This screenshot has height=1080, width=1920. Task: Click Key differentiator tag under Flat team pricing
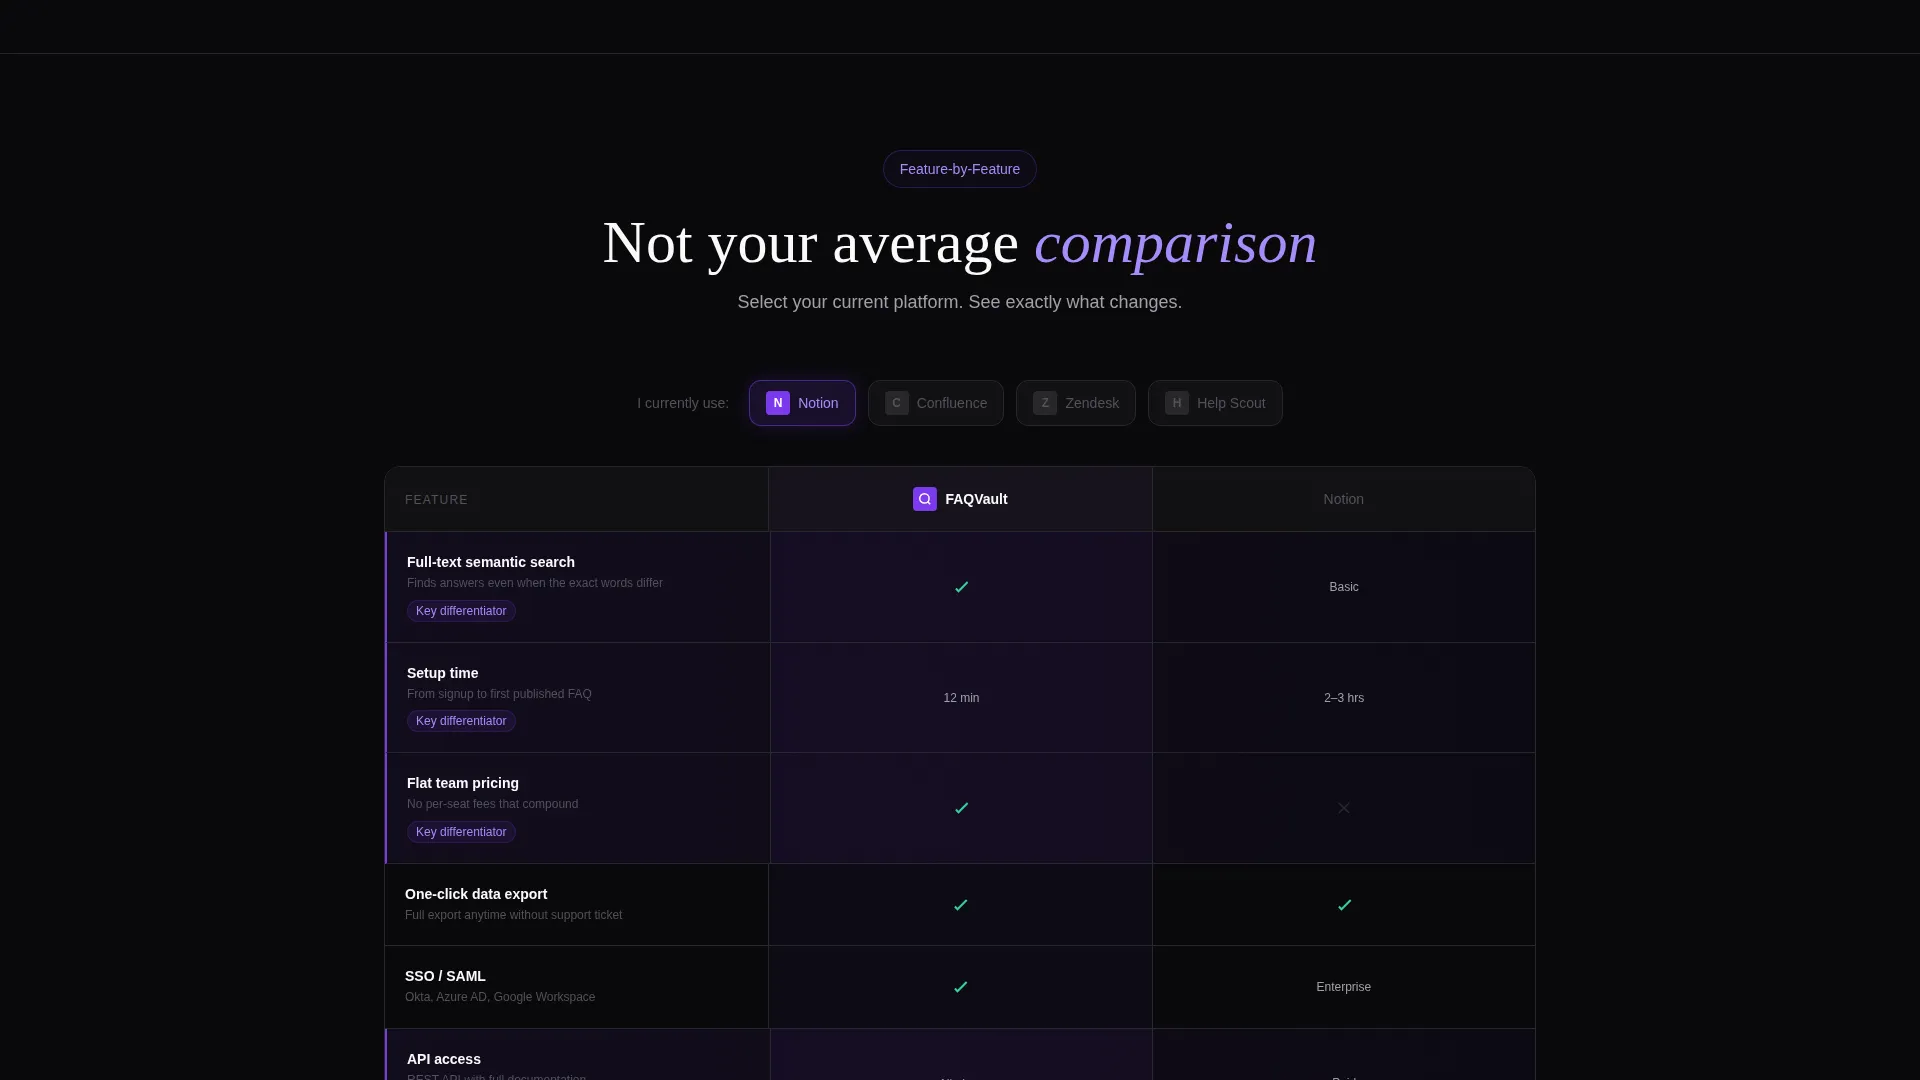[x=461, y=832]
